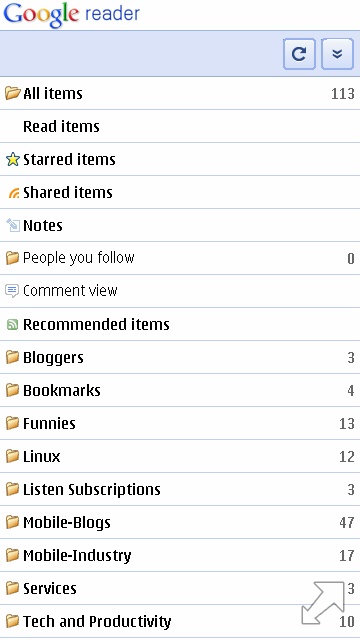Open the Mobile-Blogs folder
Viewport: 360px width, 640px height.
coord(180,522)
